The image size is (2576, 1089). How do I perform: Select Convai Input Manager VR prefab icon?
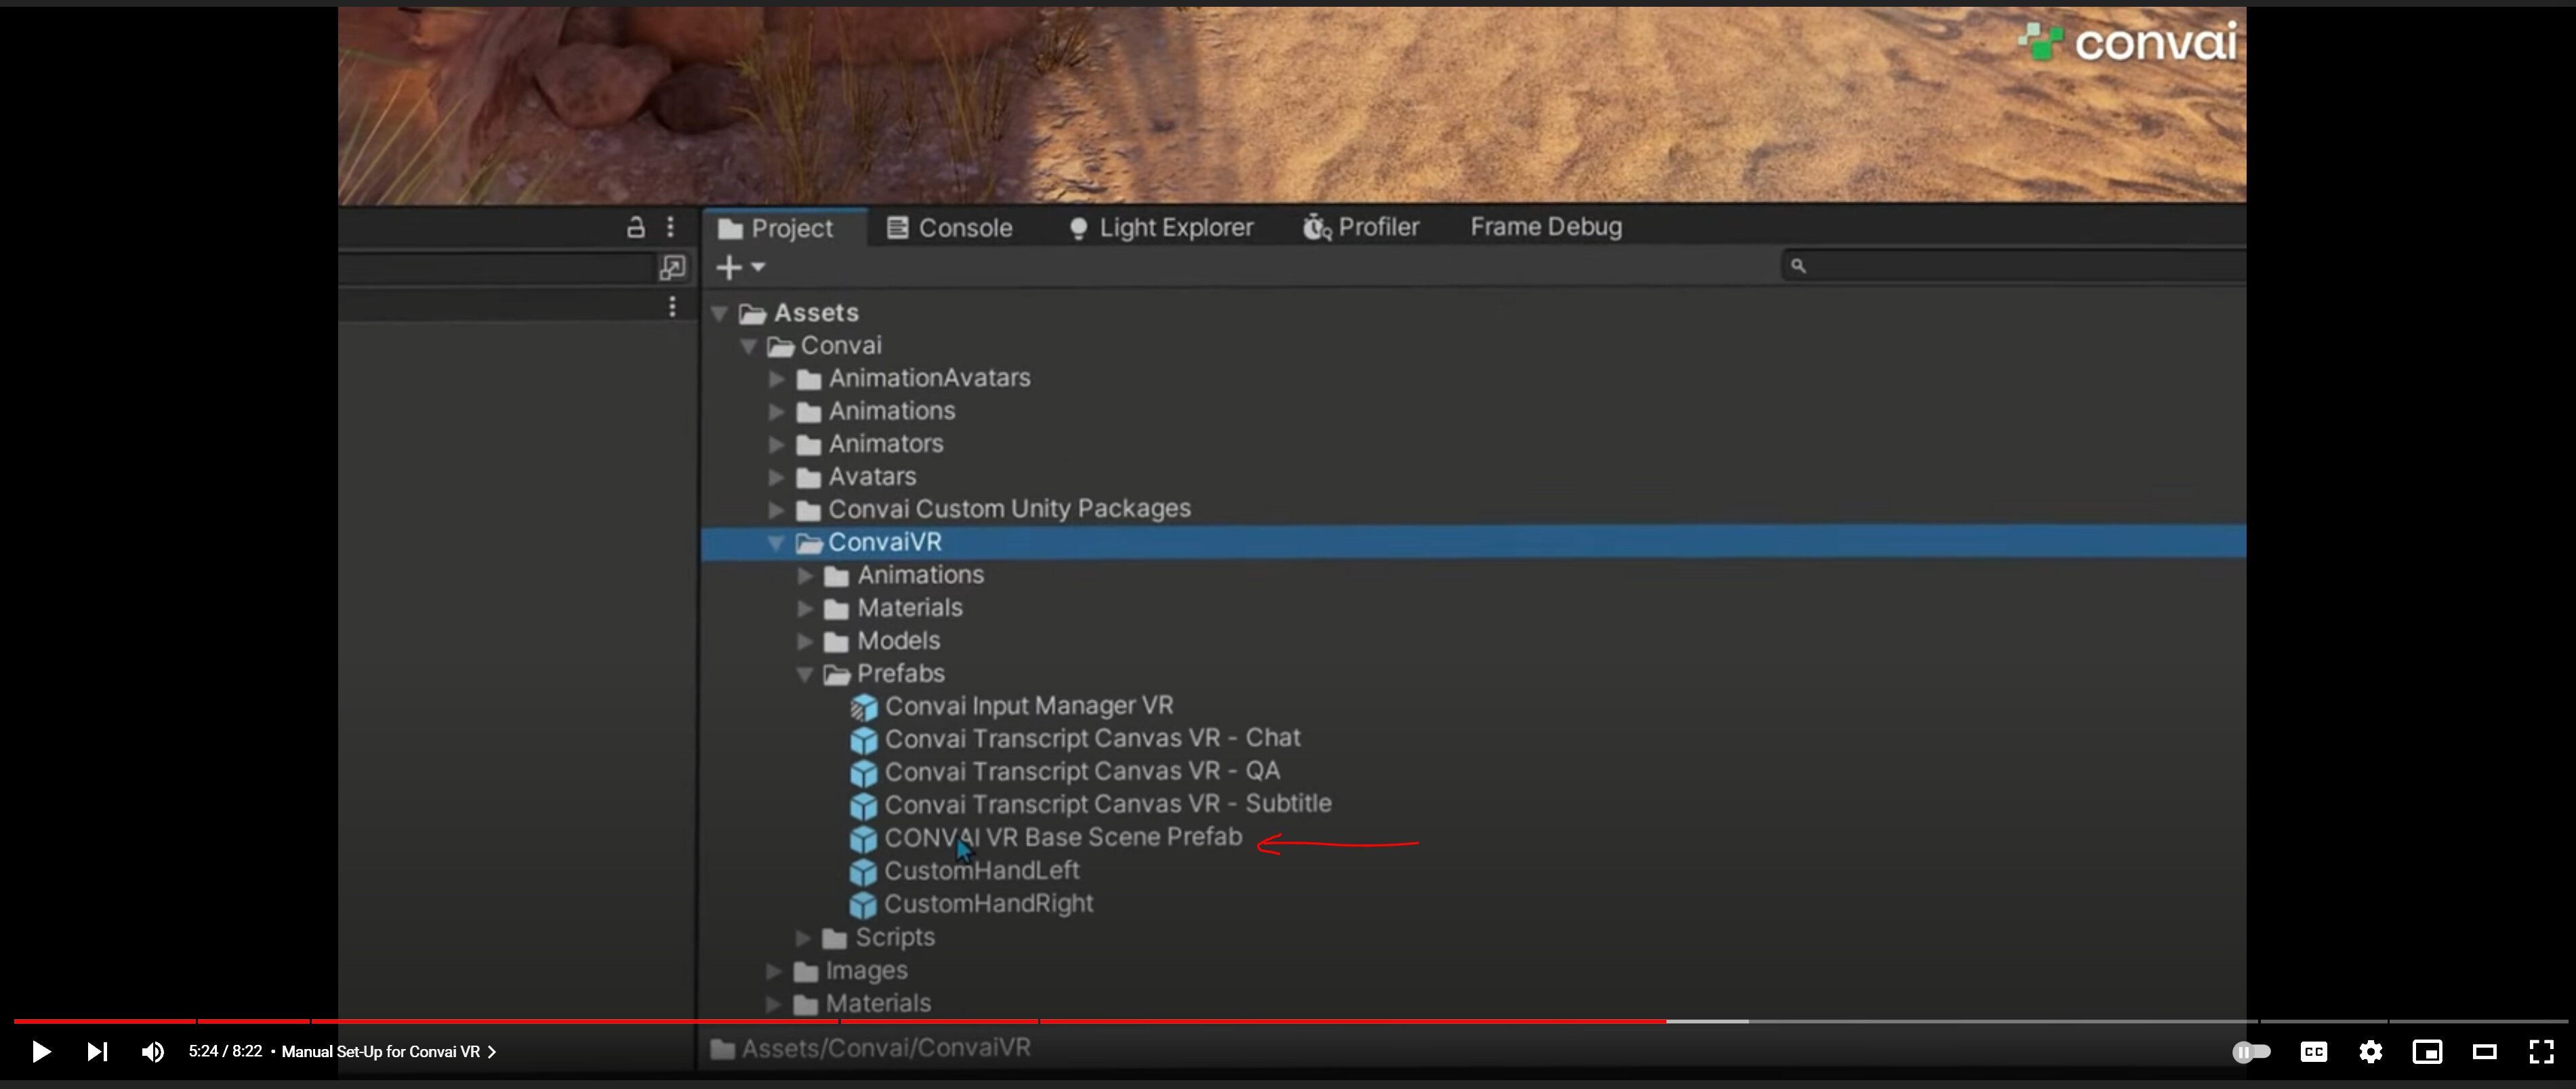click(x=863, y=708)
